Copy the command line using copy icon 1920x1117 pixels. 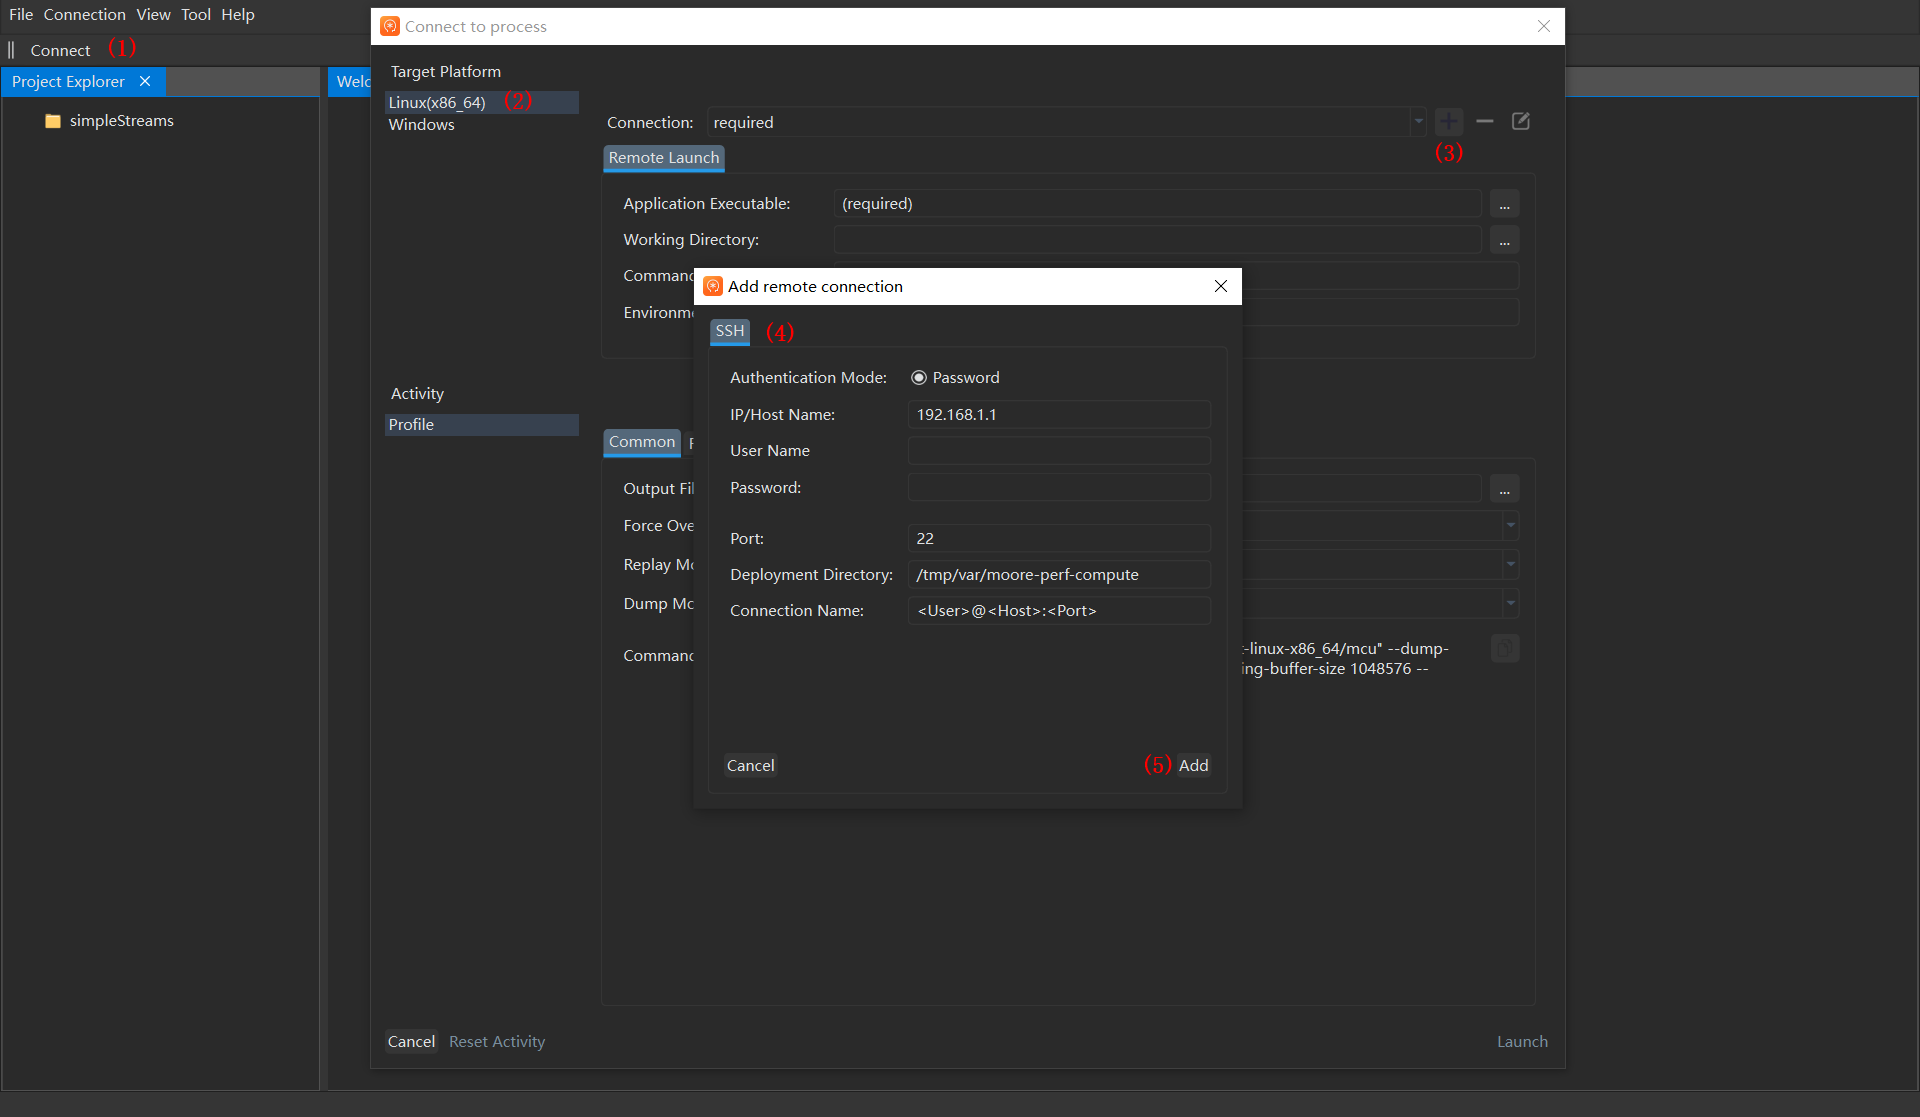(1505, 648)
